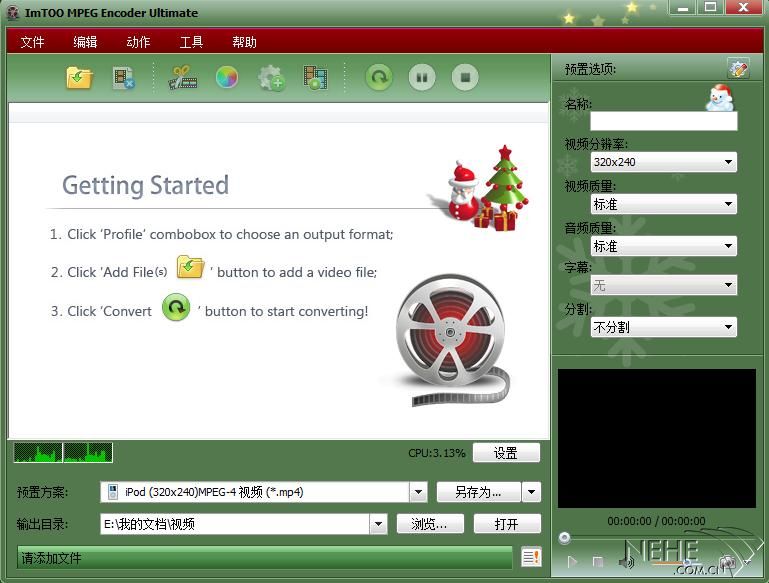The height and width of the screenshot is (583, 769).
Task: Click the Add File folder toolbar icon
Action: (80, 77)
